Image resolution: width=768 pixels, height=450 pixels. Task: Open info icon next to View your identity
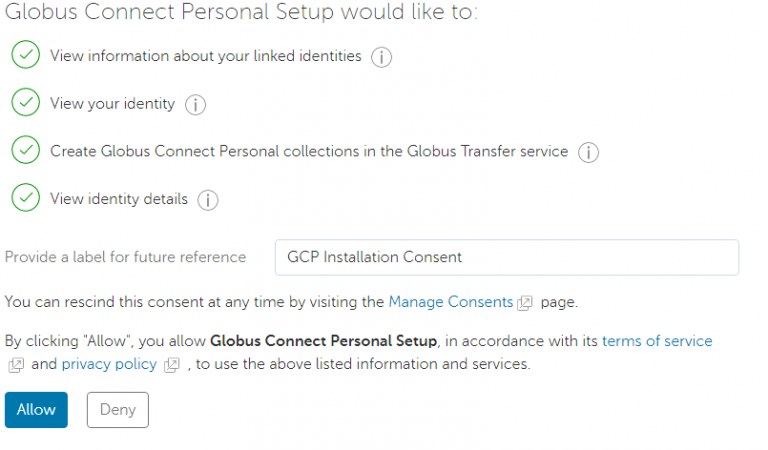click(x=195, y=104)
